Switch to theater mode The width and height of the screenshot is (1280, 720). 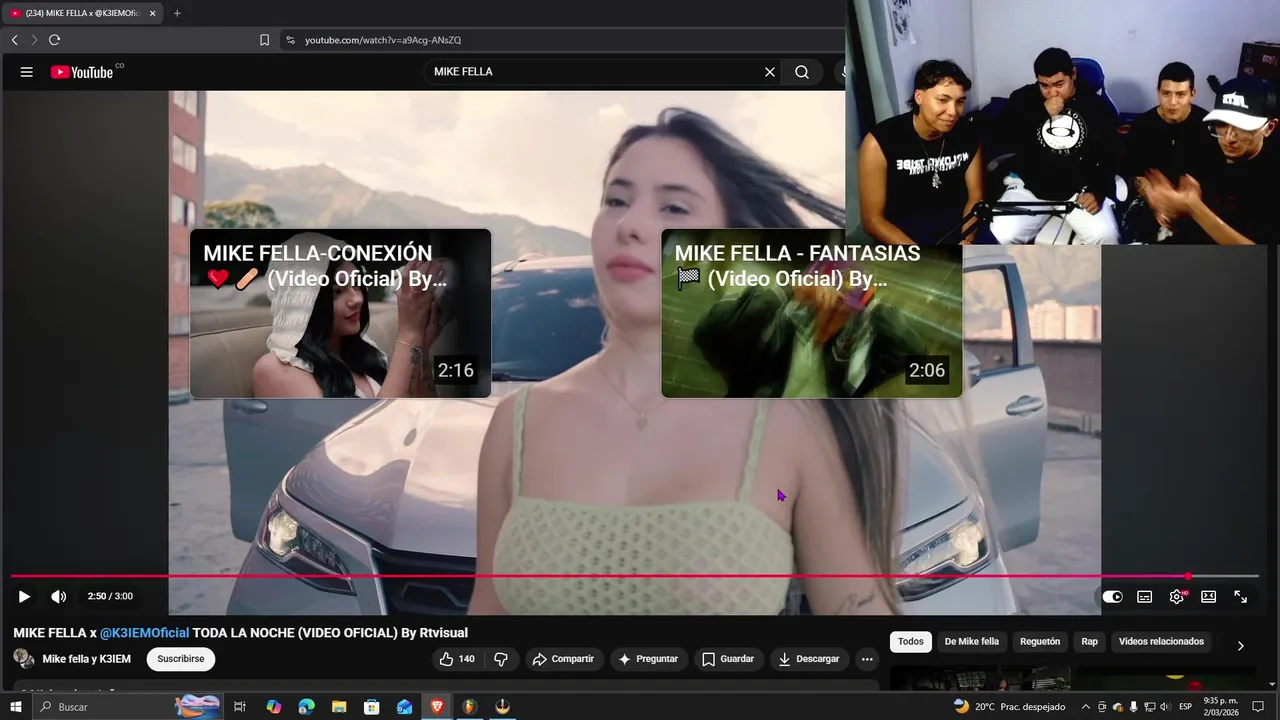(x=1209, y=597)
